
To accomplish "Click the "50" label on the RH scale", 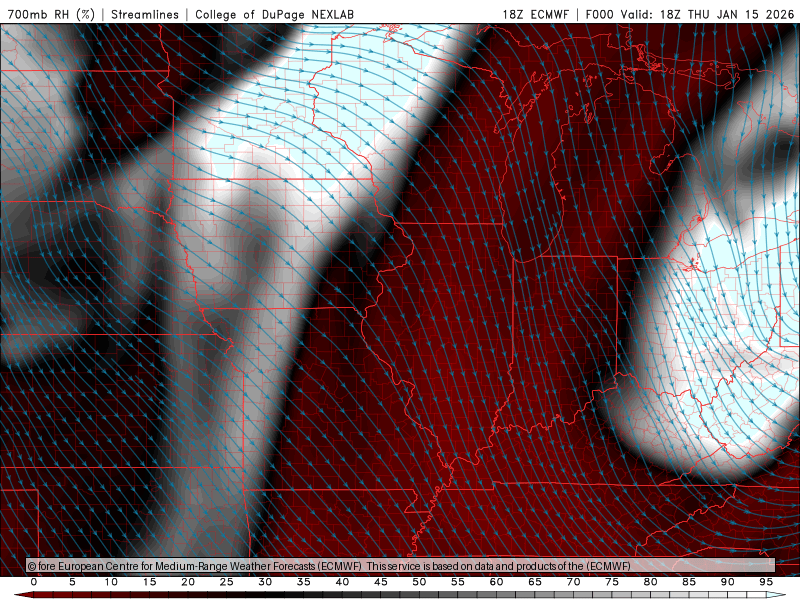I will tap(419, 582).
